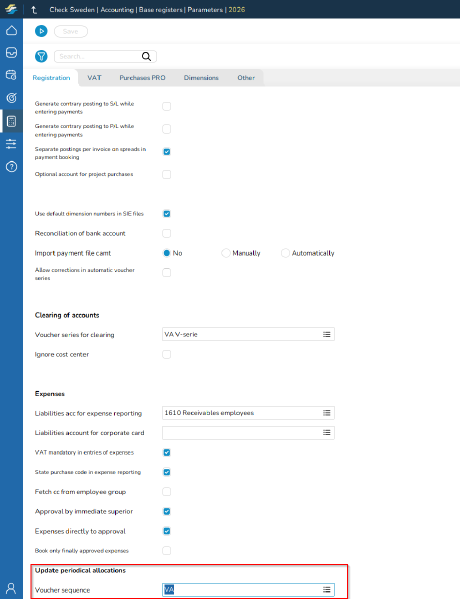
Task: Click Base registers in the breadcrumb
Action: [x=160, y=10]
